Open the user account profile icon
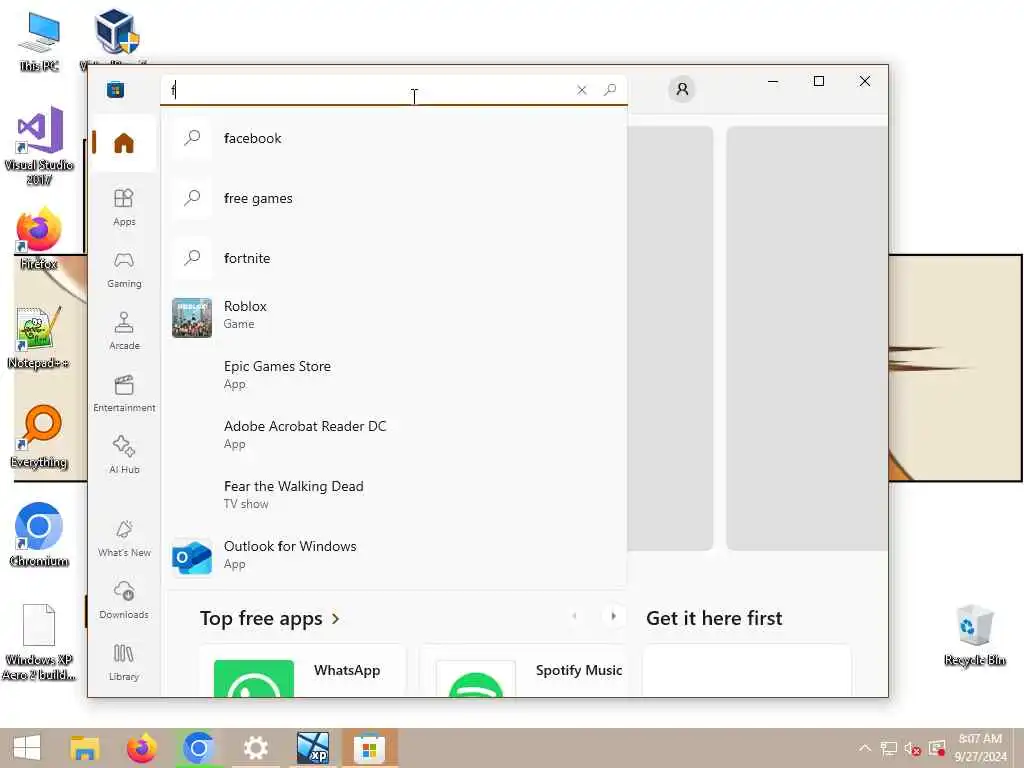Screen dimensions: 1024x768 click(682, 89)
